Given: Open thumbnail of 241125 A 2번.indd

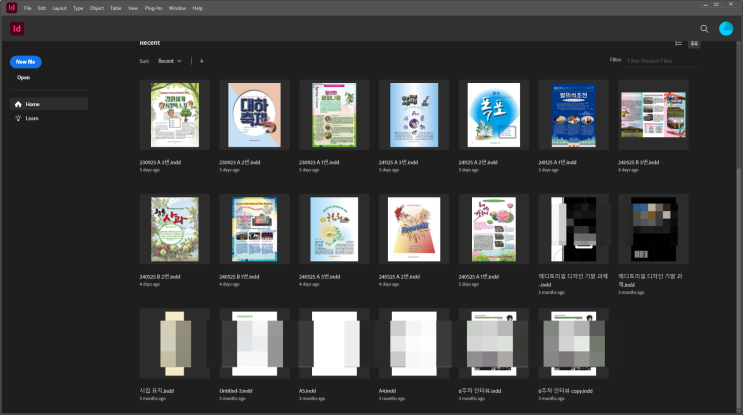Looking at the screenshot, I should (x=494, y=115).
